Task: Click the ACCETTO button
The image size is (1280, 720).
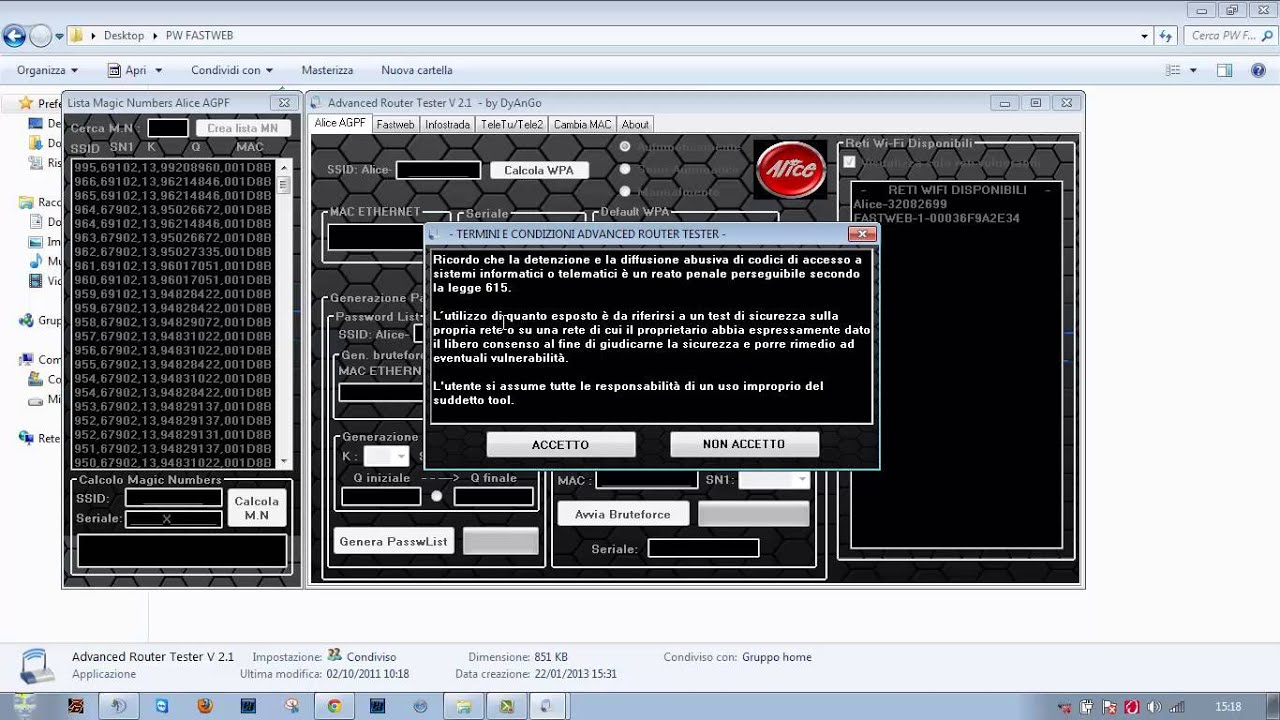Action: coord(561,444)
